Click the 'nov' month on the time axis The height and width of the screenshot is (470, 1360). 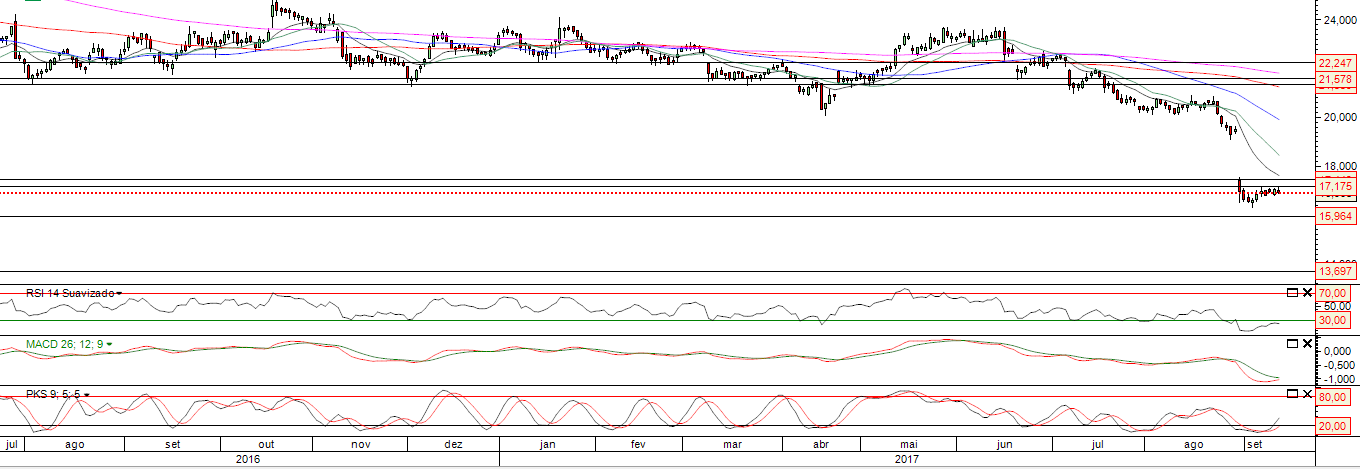pos(361,443)
